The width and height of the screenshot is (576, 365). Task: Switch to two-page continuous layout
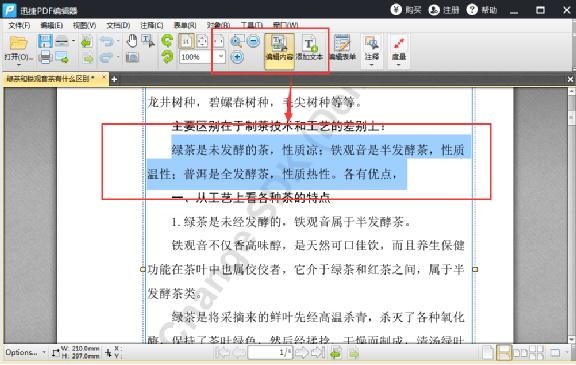click(x=536, y=353)
